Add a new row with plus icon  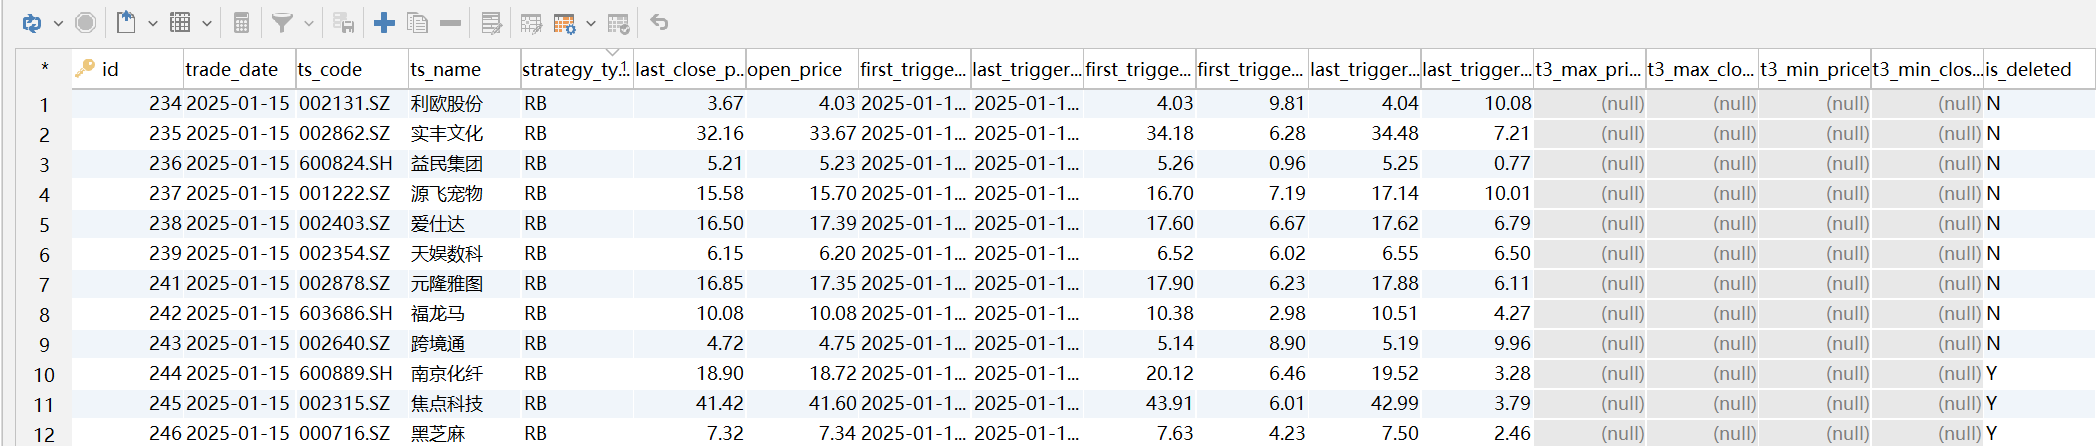pyautogui.click(x=384, y=22)
